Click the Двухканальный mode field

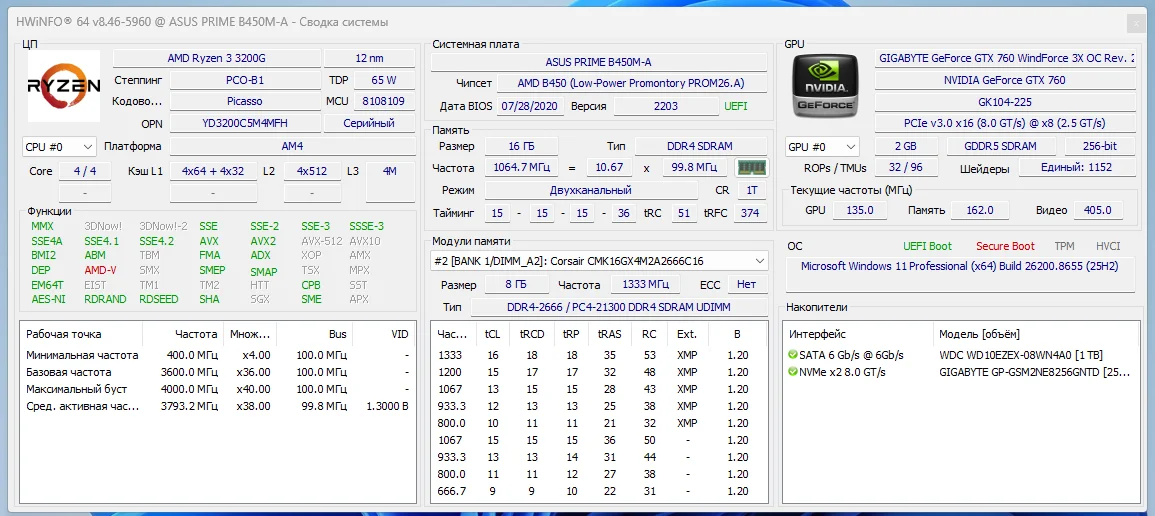click(591, 190)
